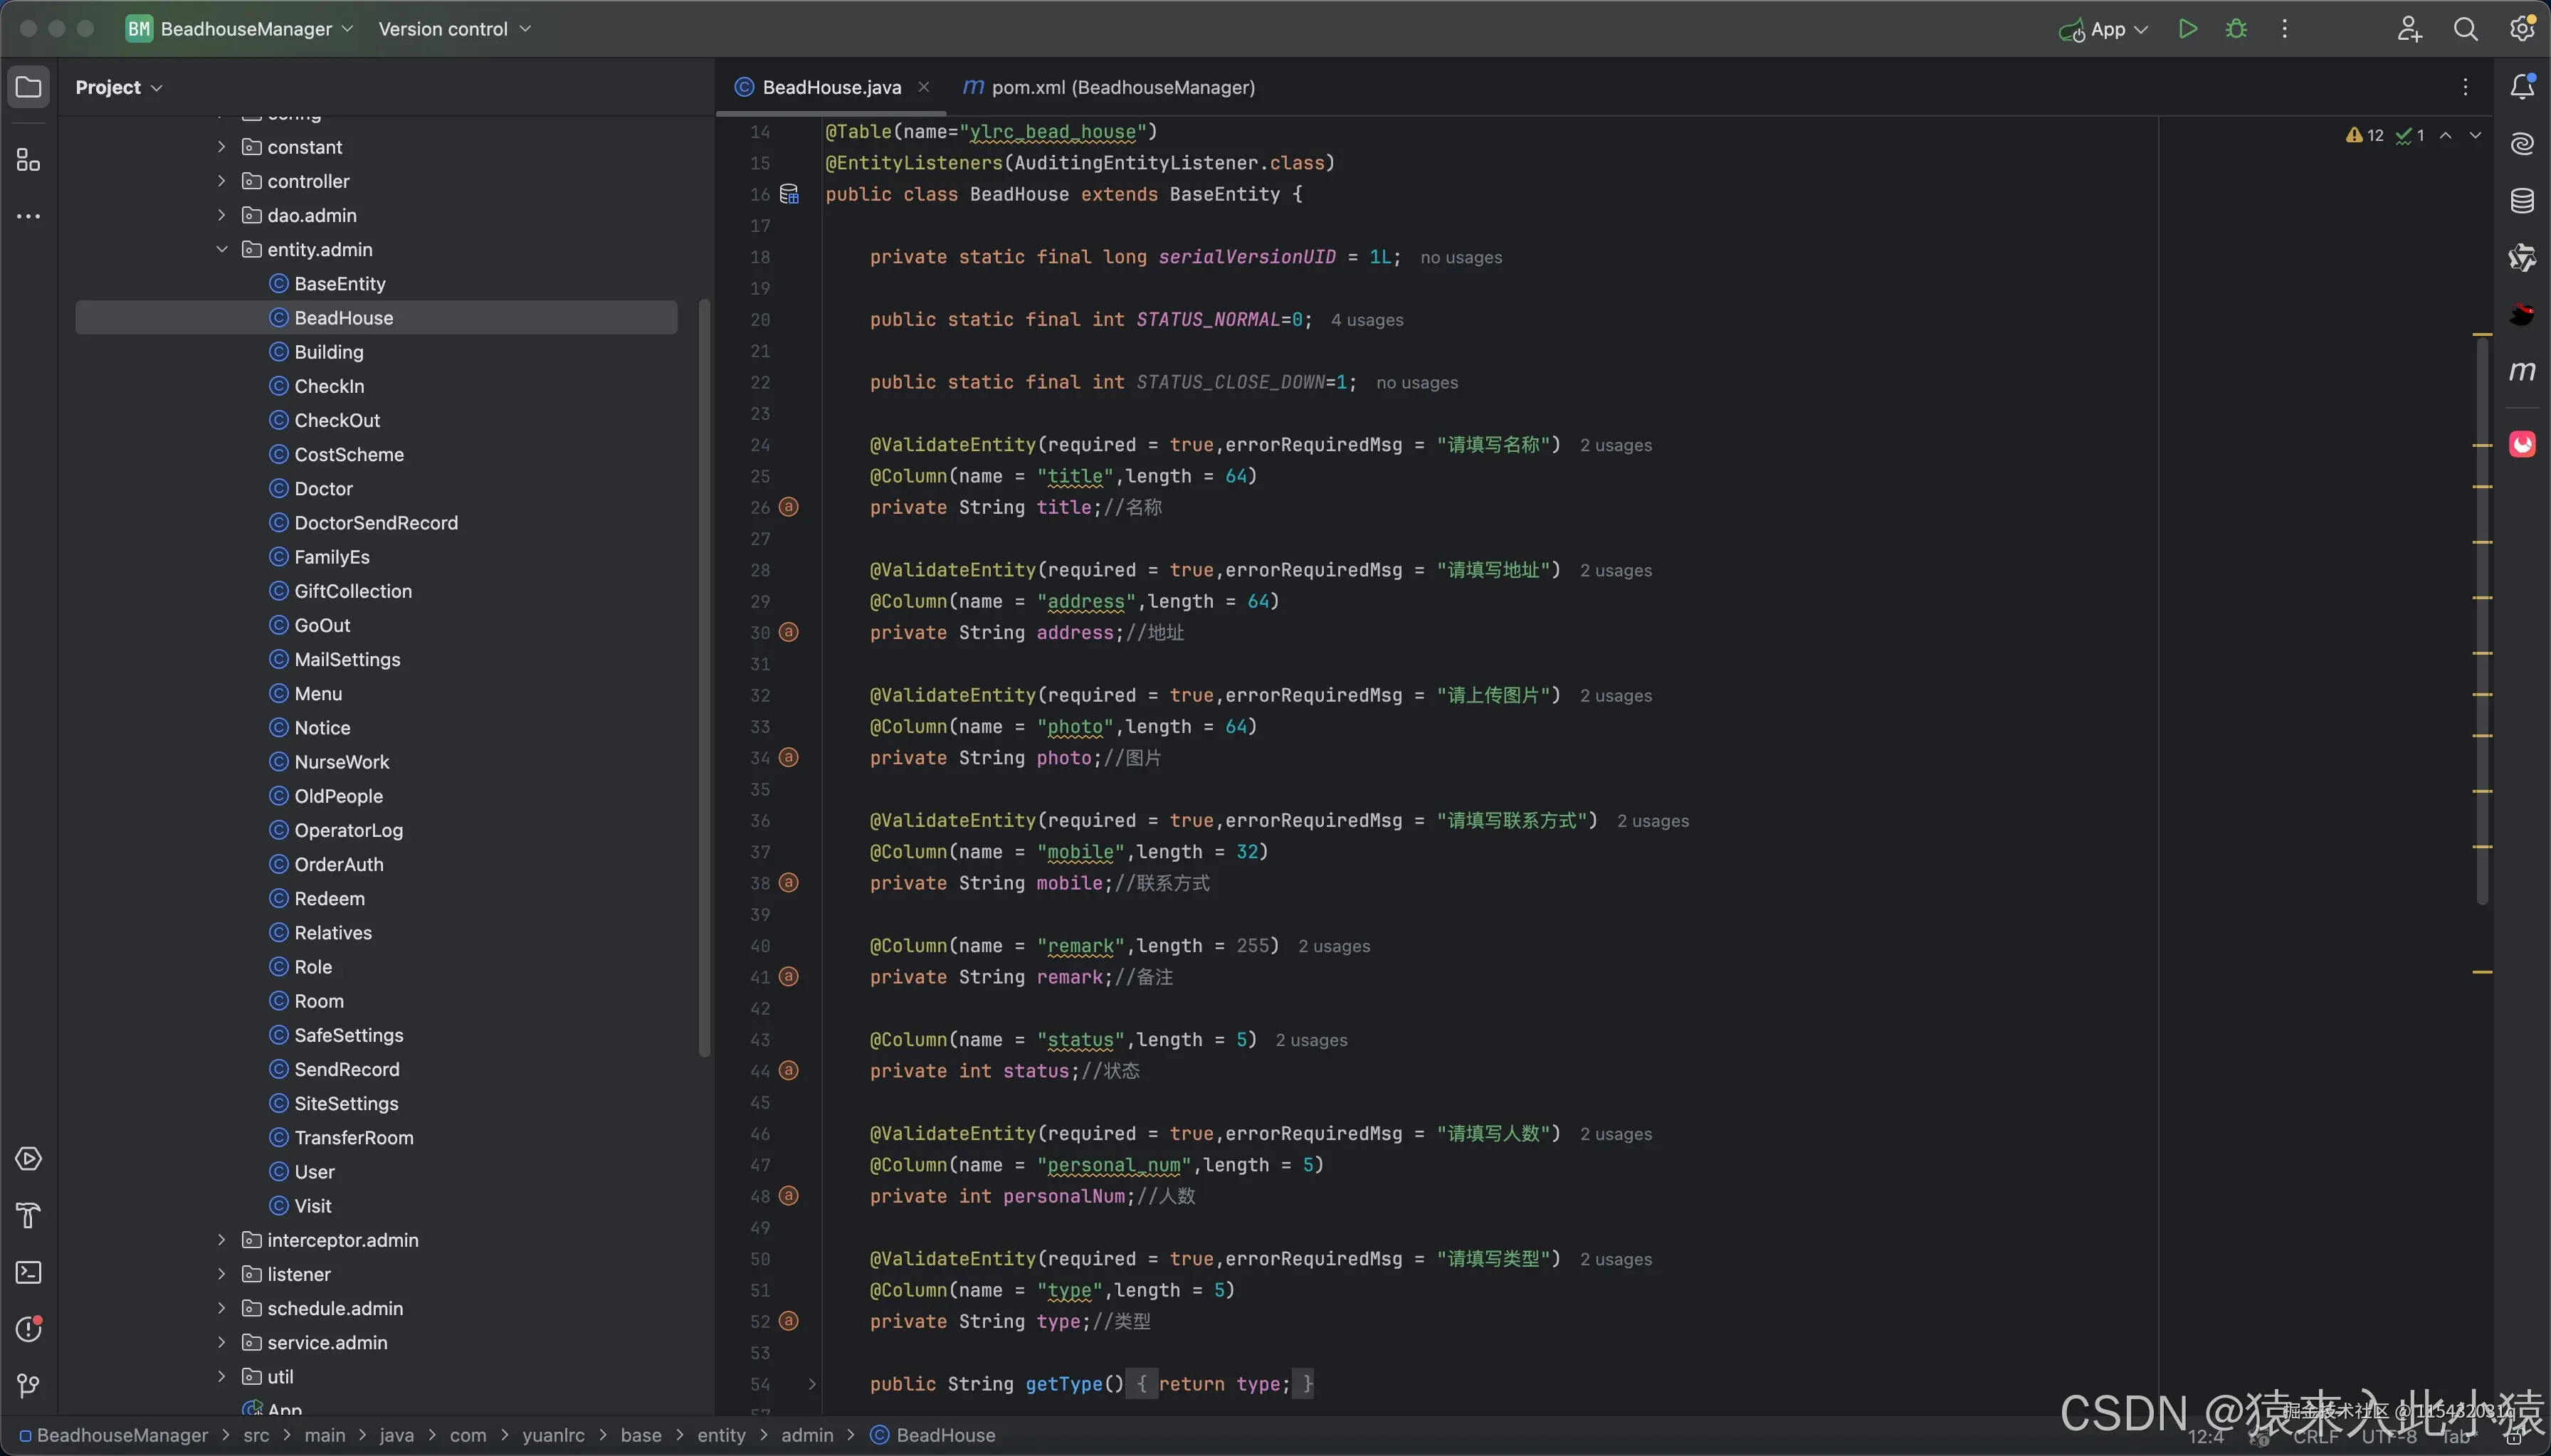Open the Git tool window

tap(28, 1386)
